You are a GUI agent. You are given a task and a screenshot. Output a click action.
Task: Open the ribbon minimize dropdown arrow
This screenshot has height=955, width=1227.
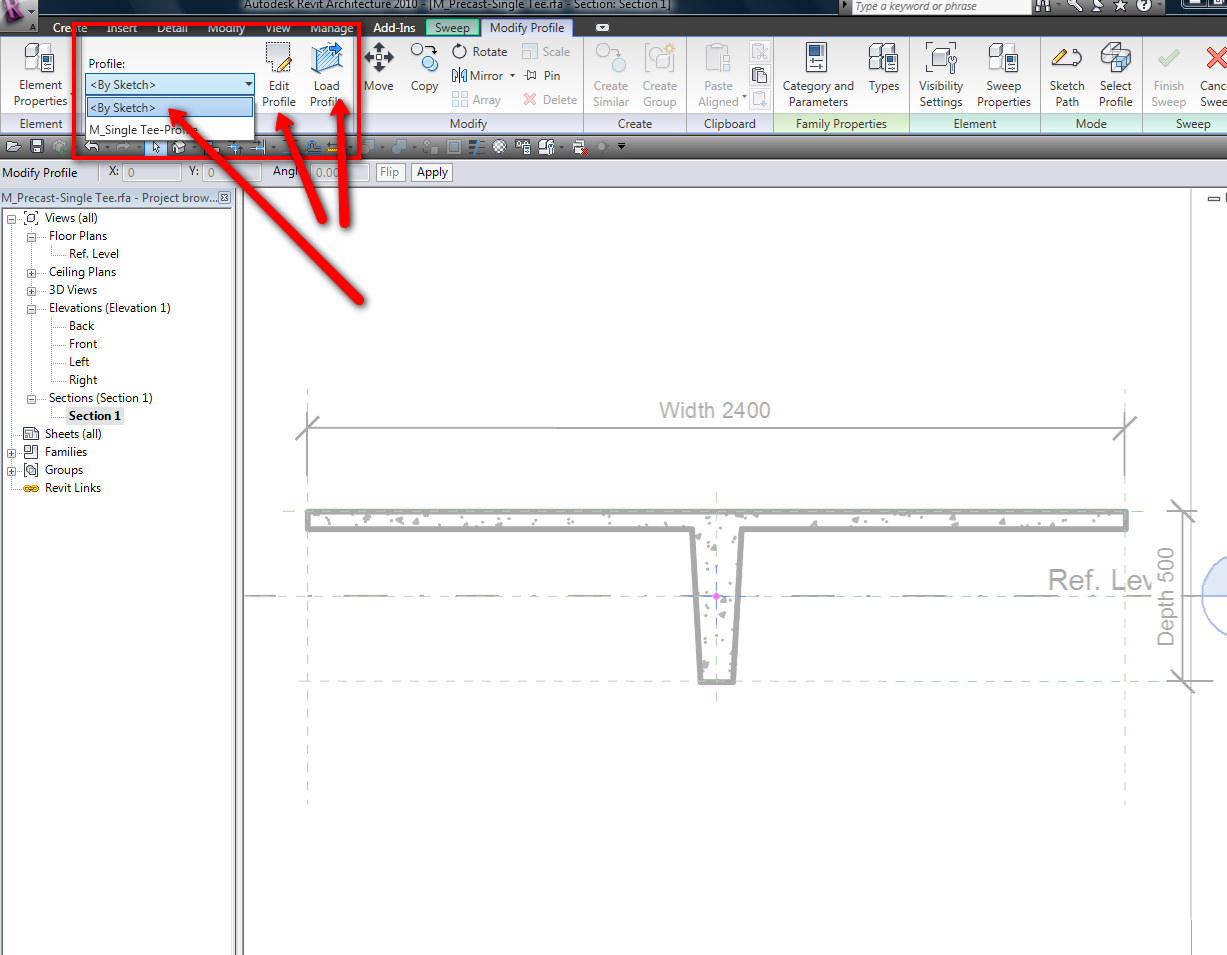602,28
